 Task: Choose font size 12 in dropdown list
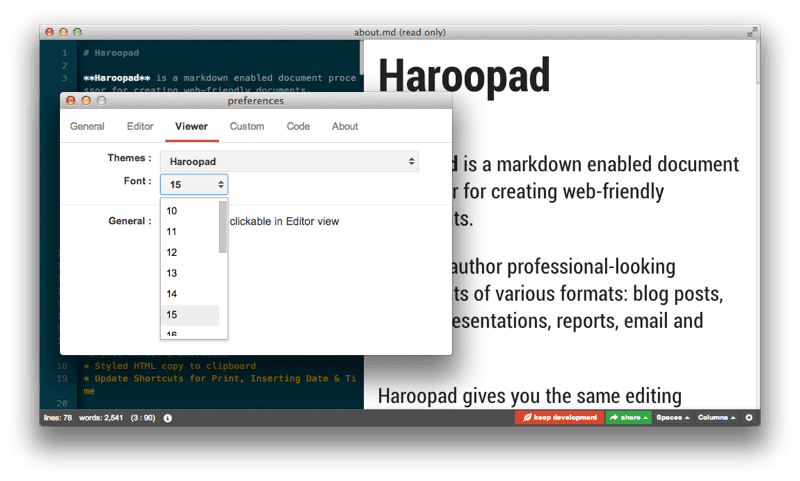(189, 252)
